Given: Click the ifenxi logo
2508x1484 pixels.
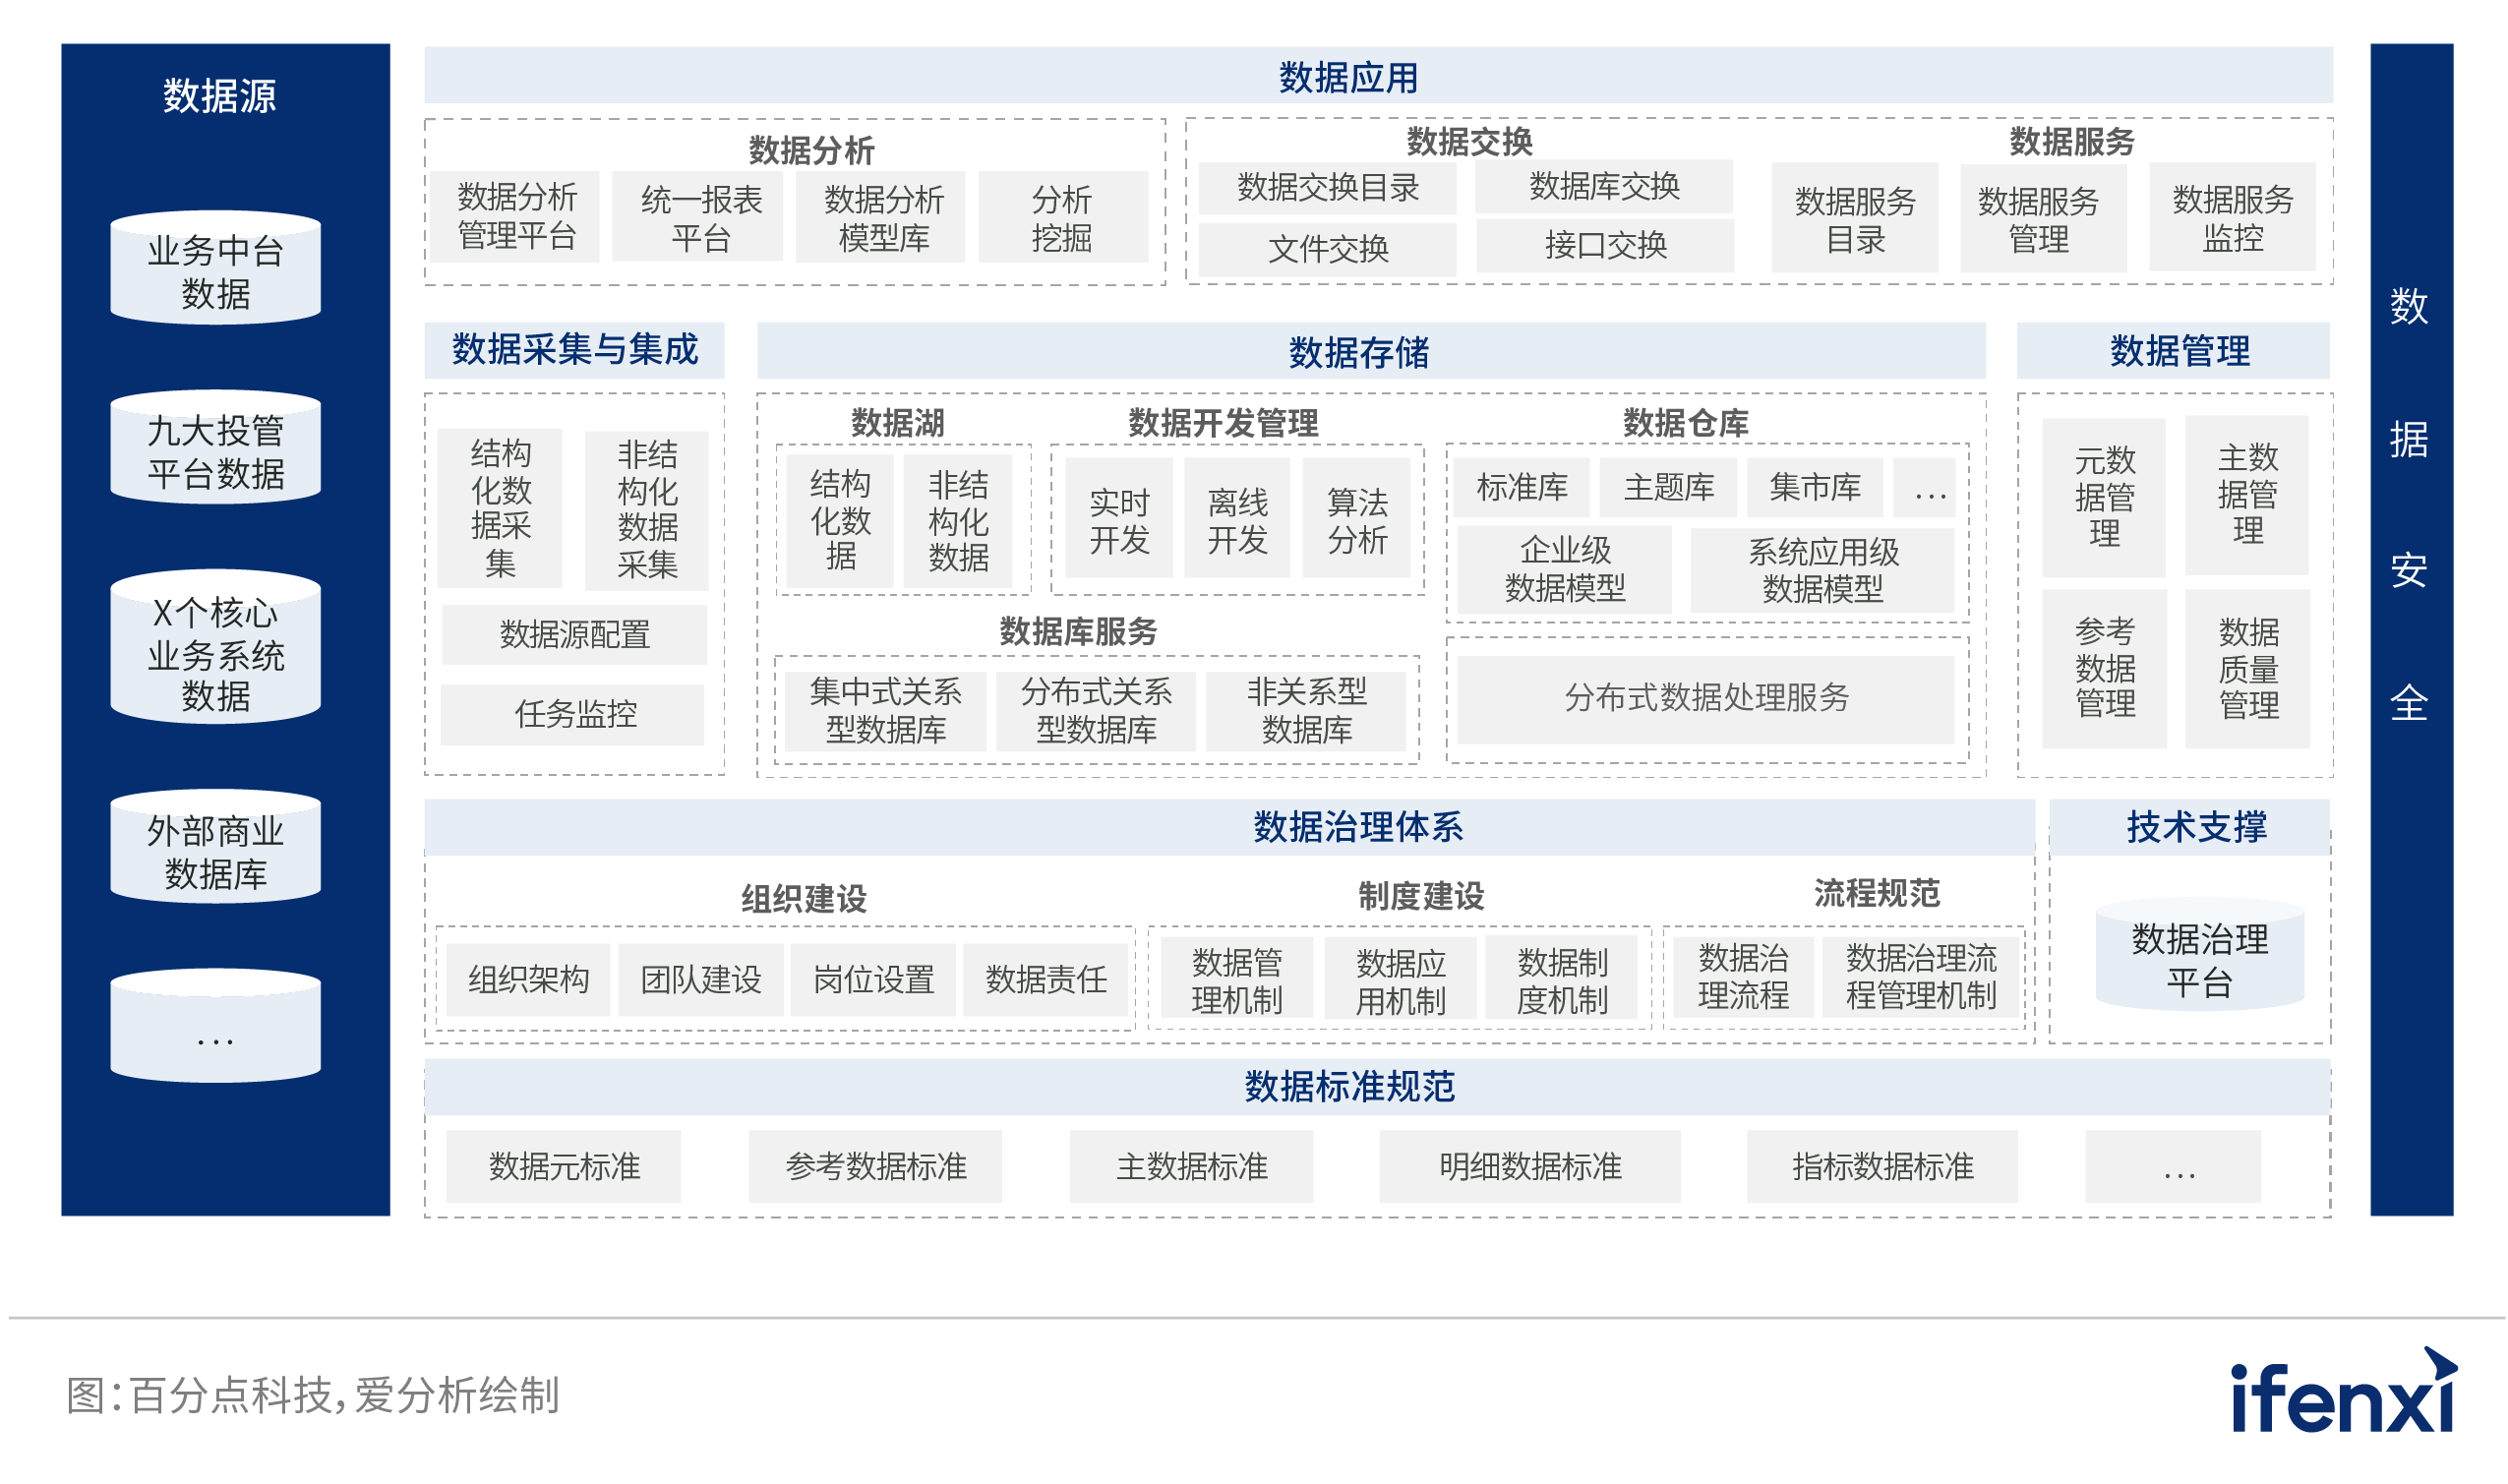Looking at the screenshot, I should pos(2341,1393).
